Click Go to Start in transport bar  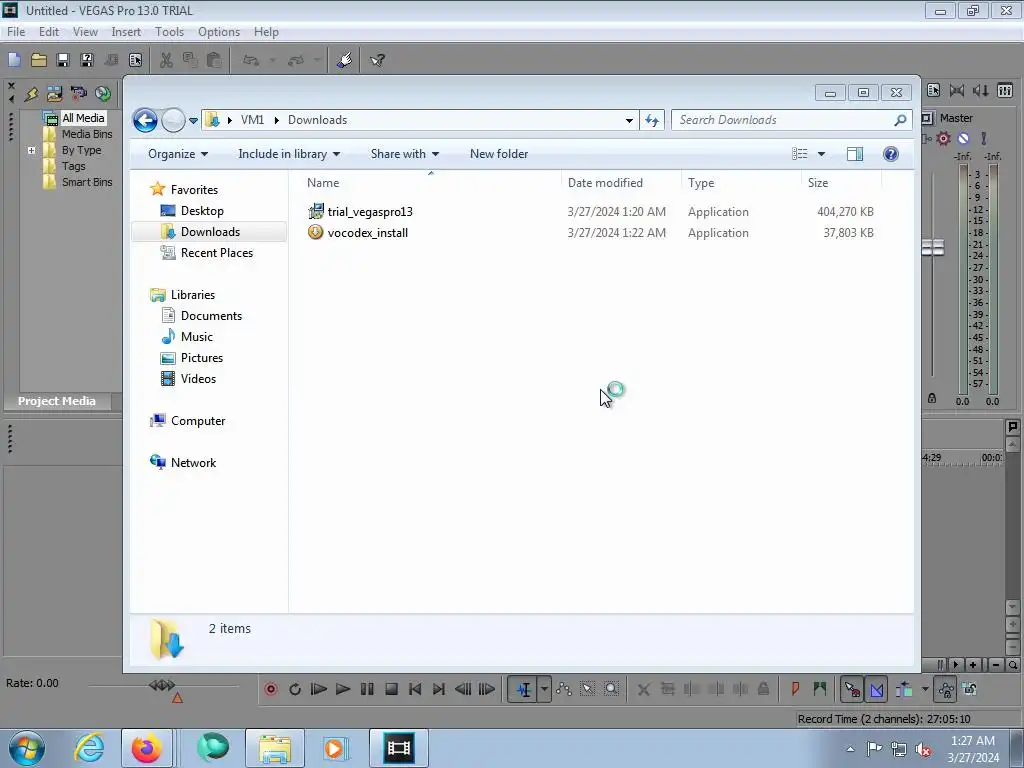pos(415,689)
